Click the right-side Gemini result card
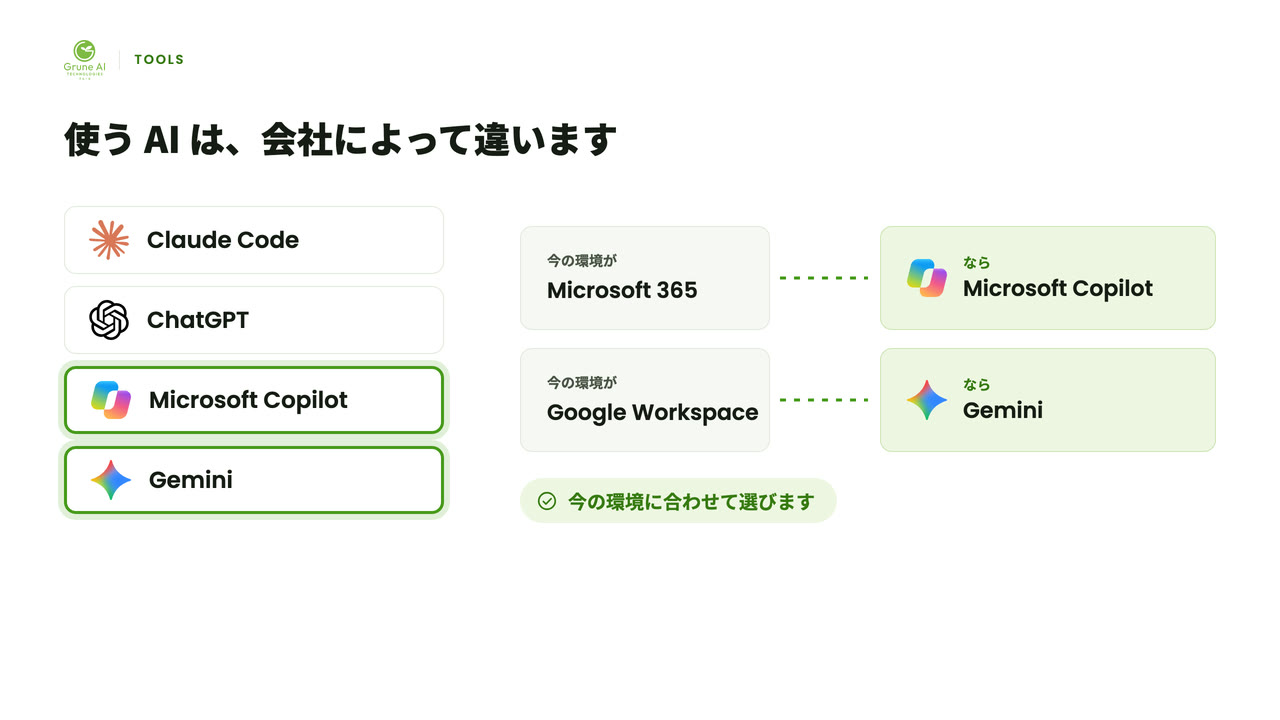 [1048, 400]
